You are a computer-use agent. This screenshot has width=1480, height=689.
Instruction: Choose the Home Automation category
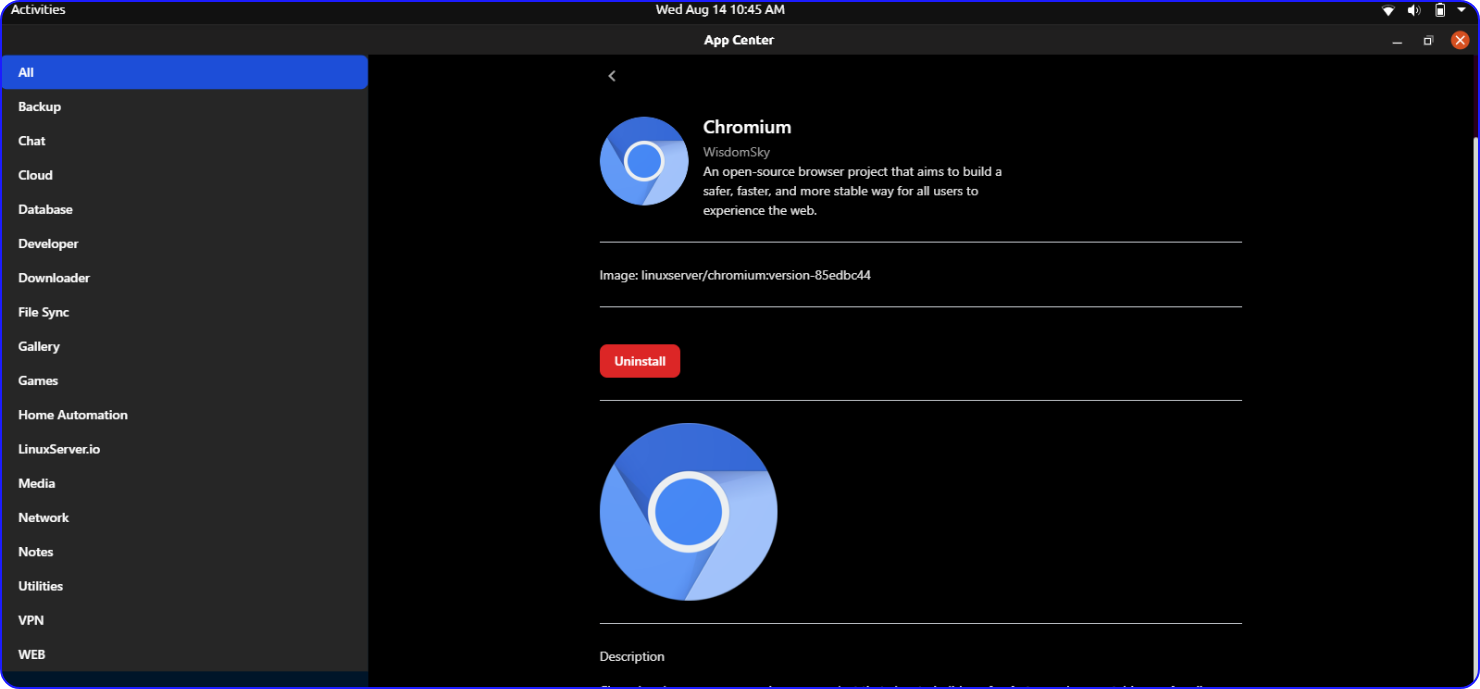(x=73, y=415)
